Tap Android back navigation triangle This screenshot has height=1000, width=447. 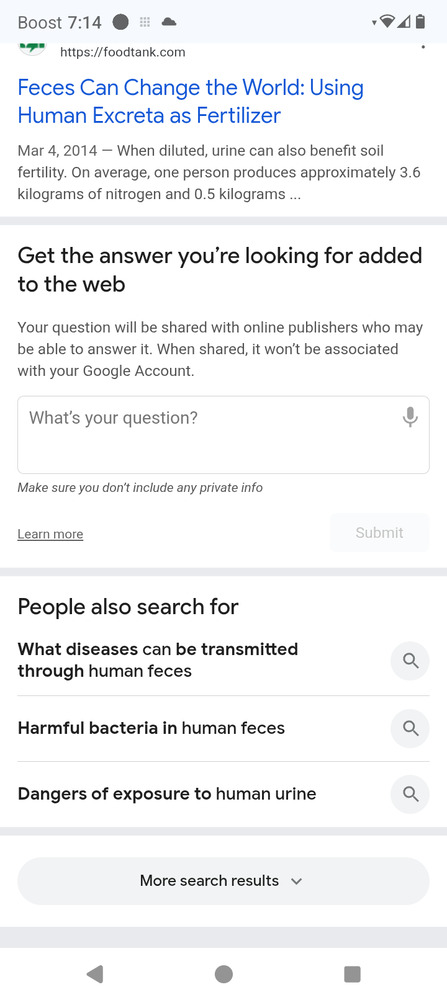click(94, 974)
